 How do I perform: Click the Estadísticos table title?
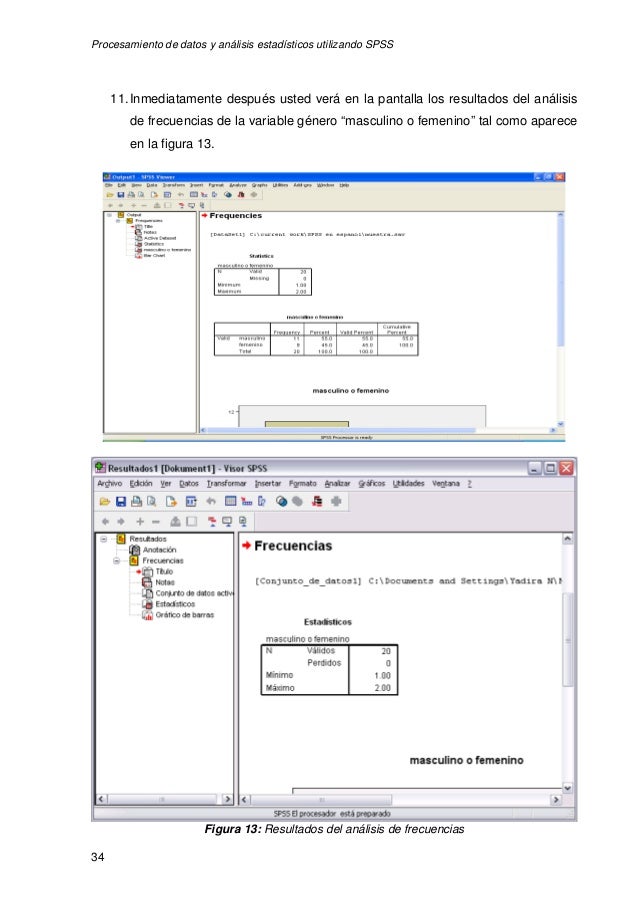coord(328,622)
